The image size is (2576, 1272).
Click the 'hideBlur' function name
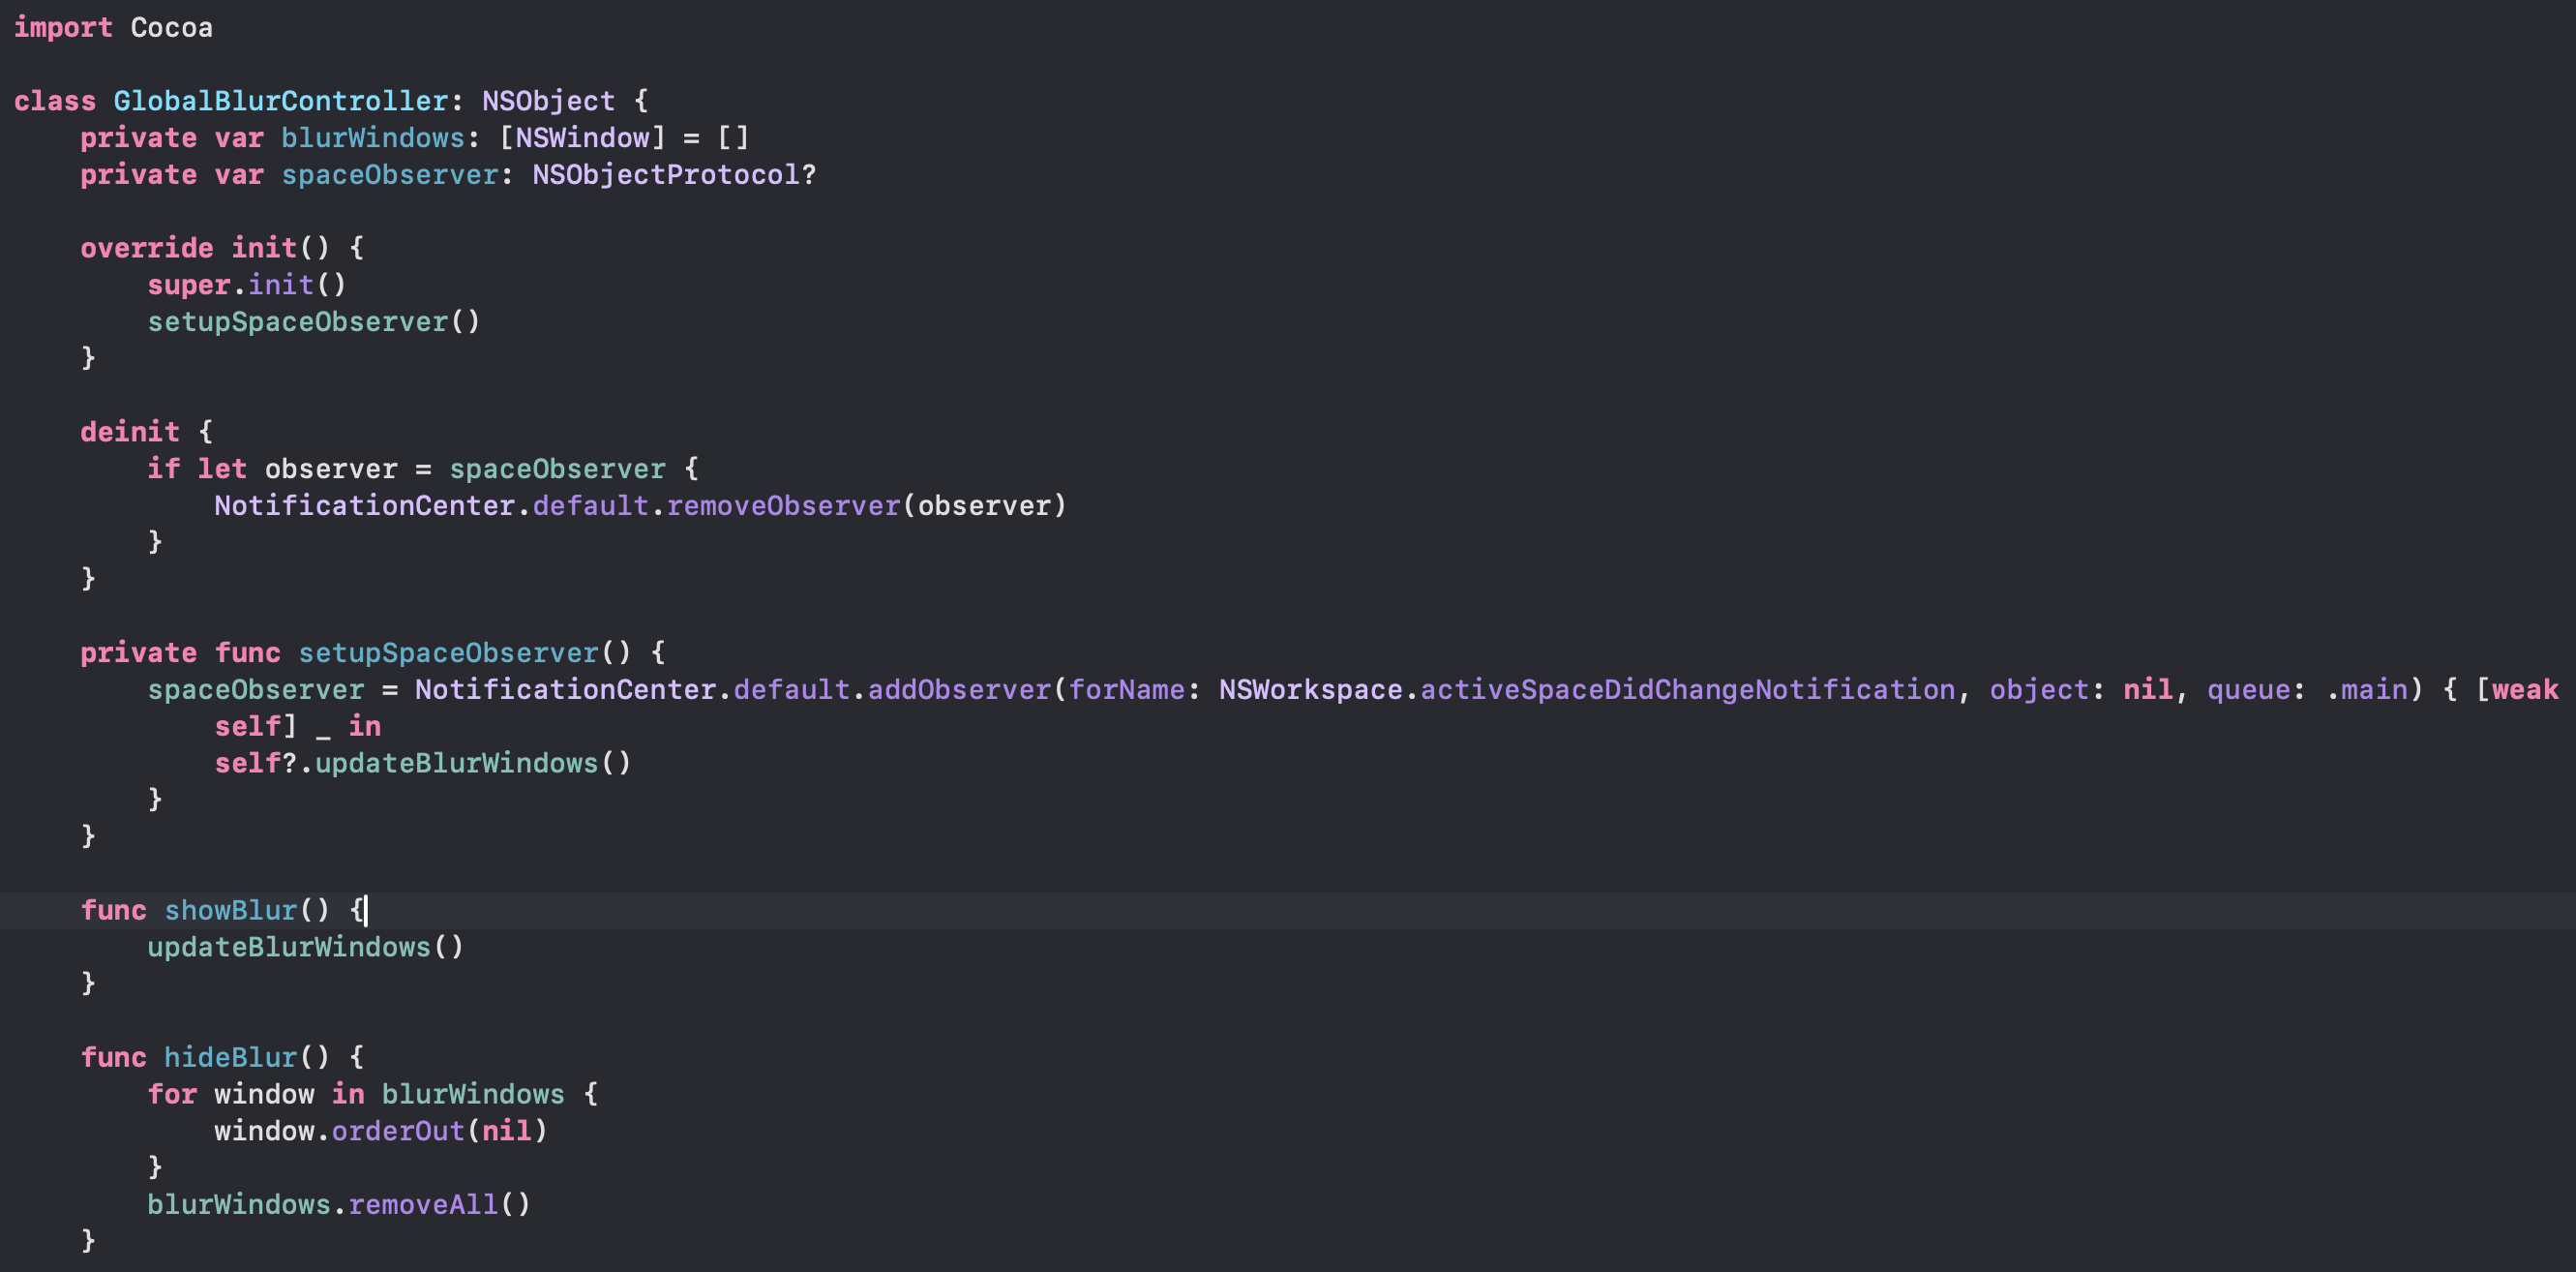pyautogui.click(x=231, y=1058)
